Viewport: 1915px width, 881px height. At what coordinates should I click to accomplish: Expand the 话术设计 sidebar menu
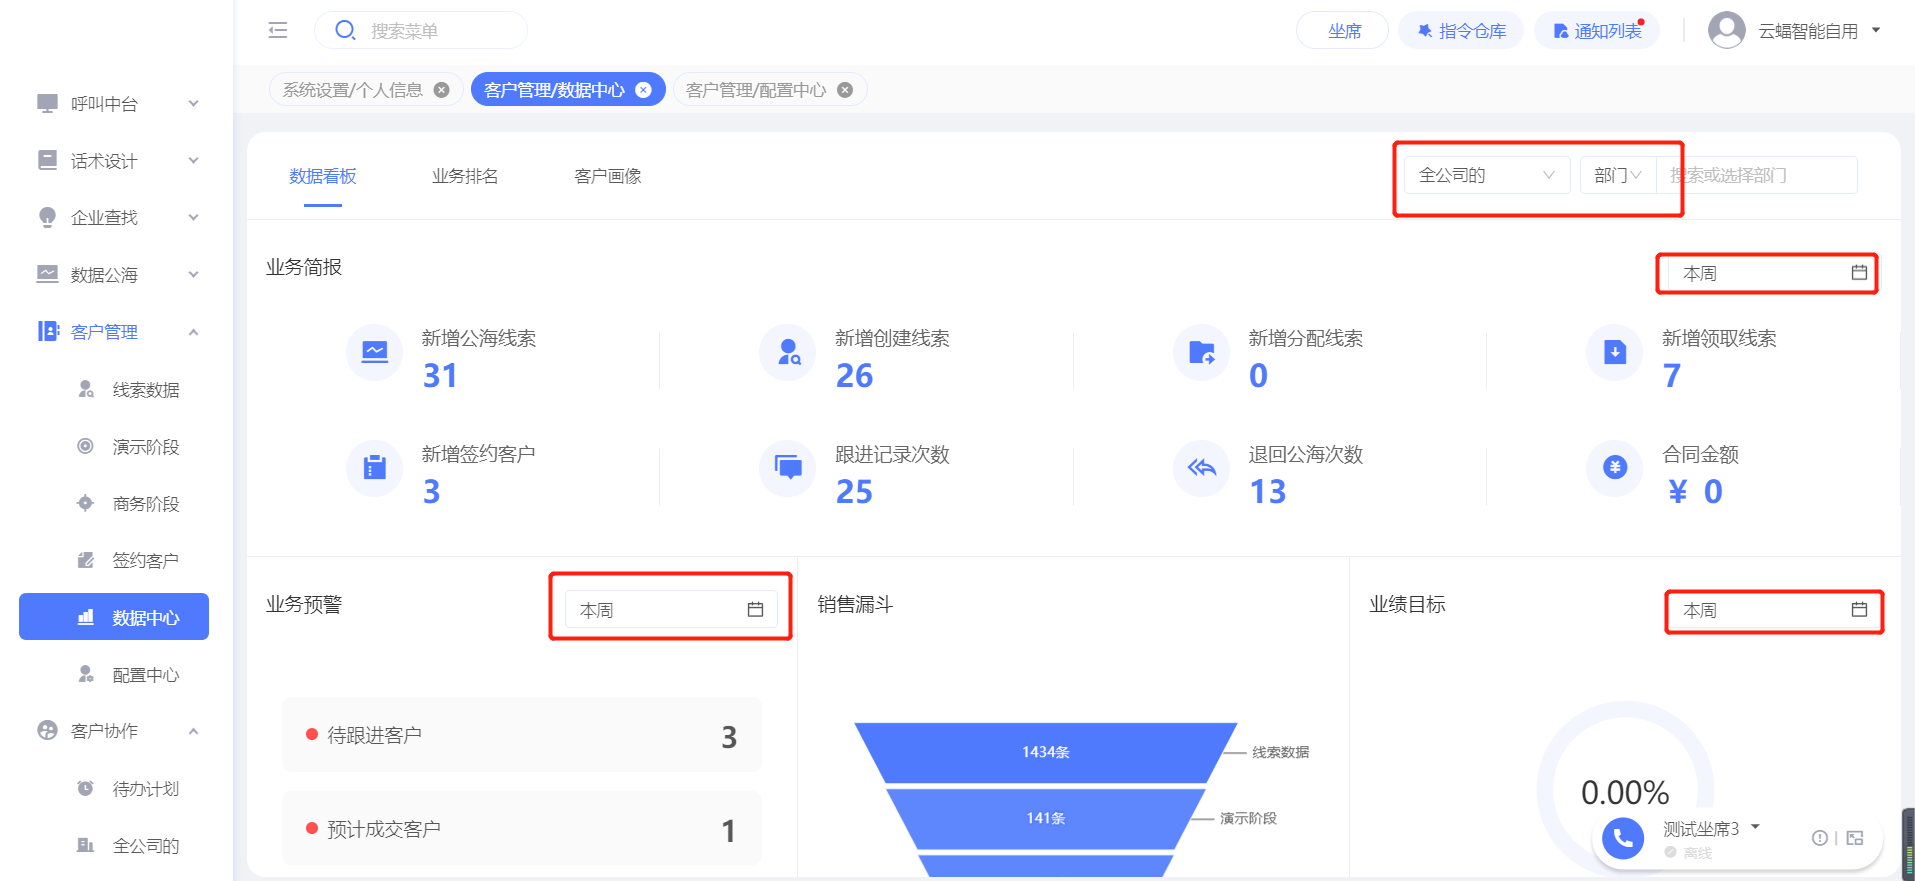[x=193, y=160]
